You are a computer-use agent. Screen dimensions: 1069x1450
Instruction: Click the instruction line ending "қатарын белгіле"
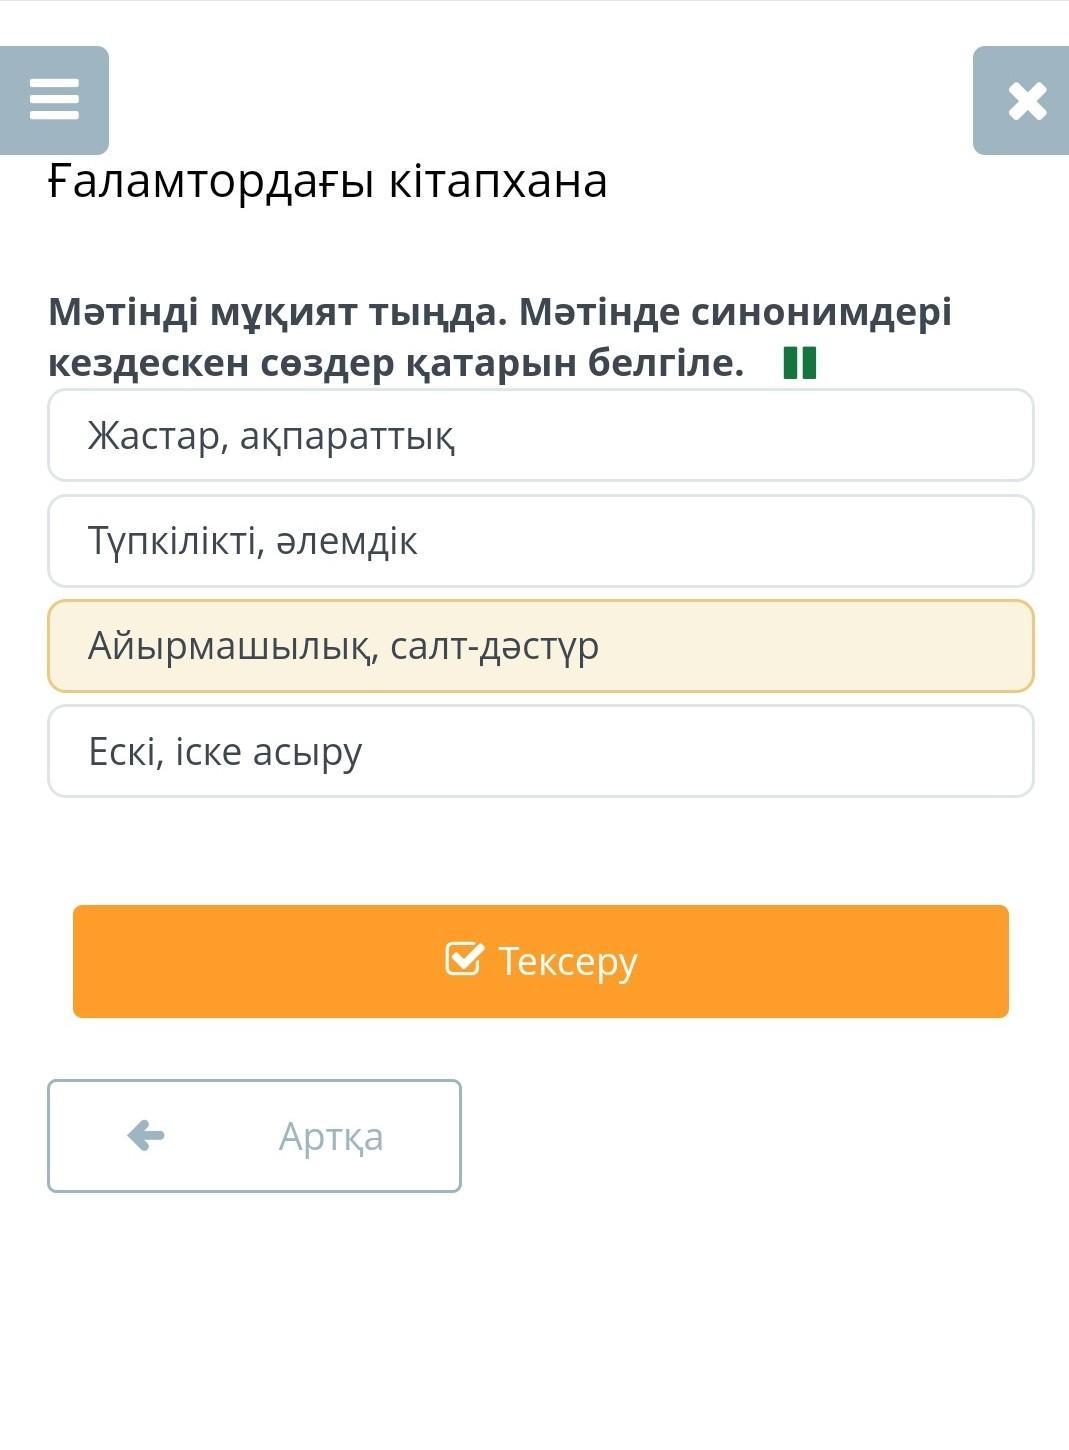(x=396, y=363)
